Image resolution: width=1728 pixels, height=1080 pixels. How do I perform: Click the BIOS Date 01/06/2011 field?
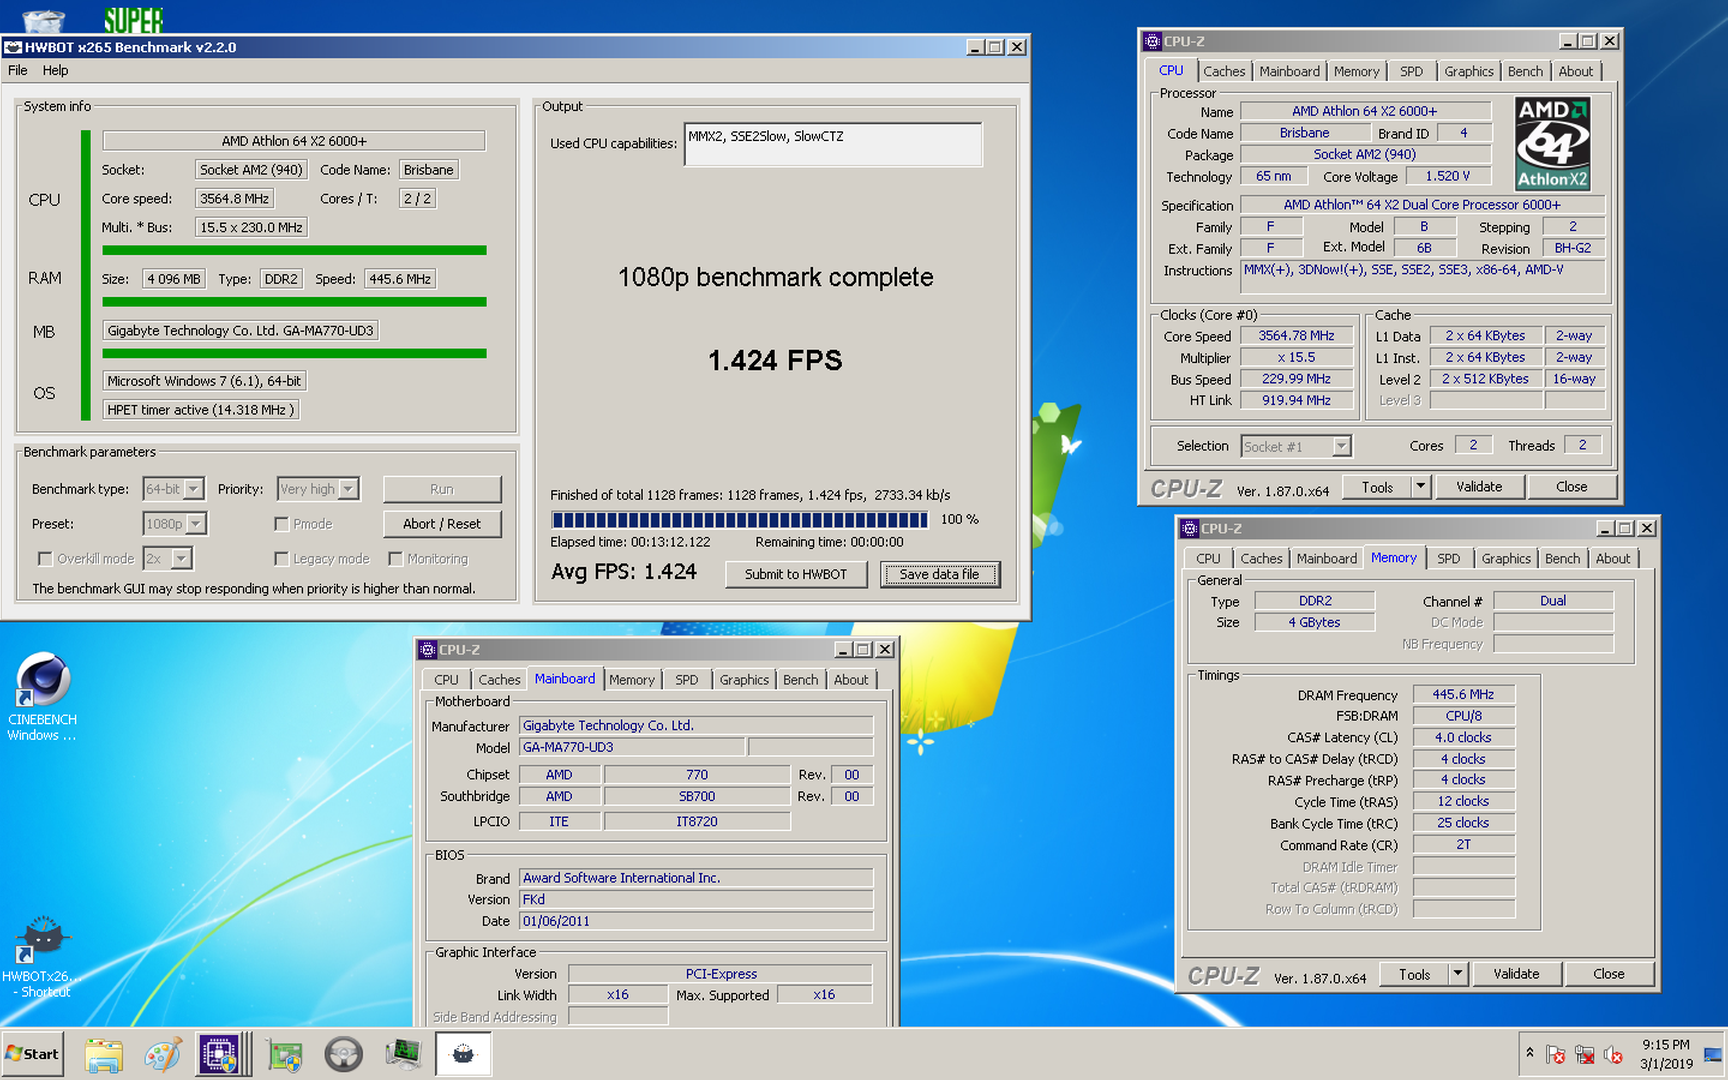click(696, 921)
